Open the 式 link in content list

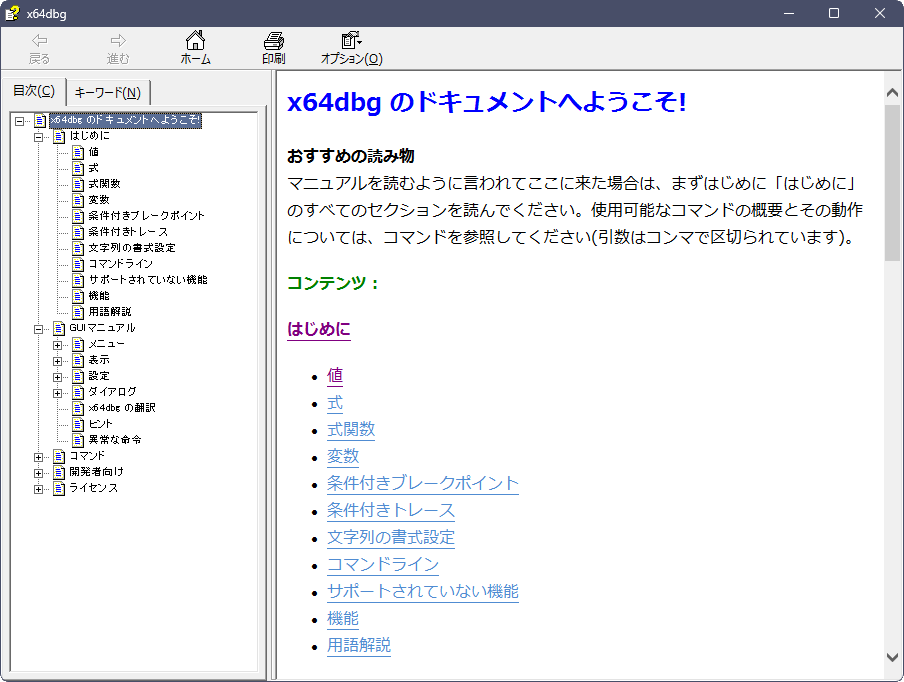point(335,402)
